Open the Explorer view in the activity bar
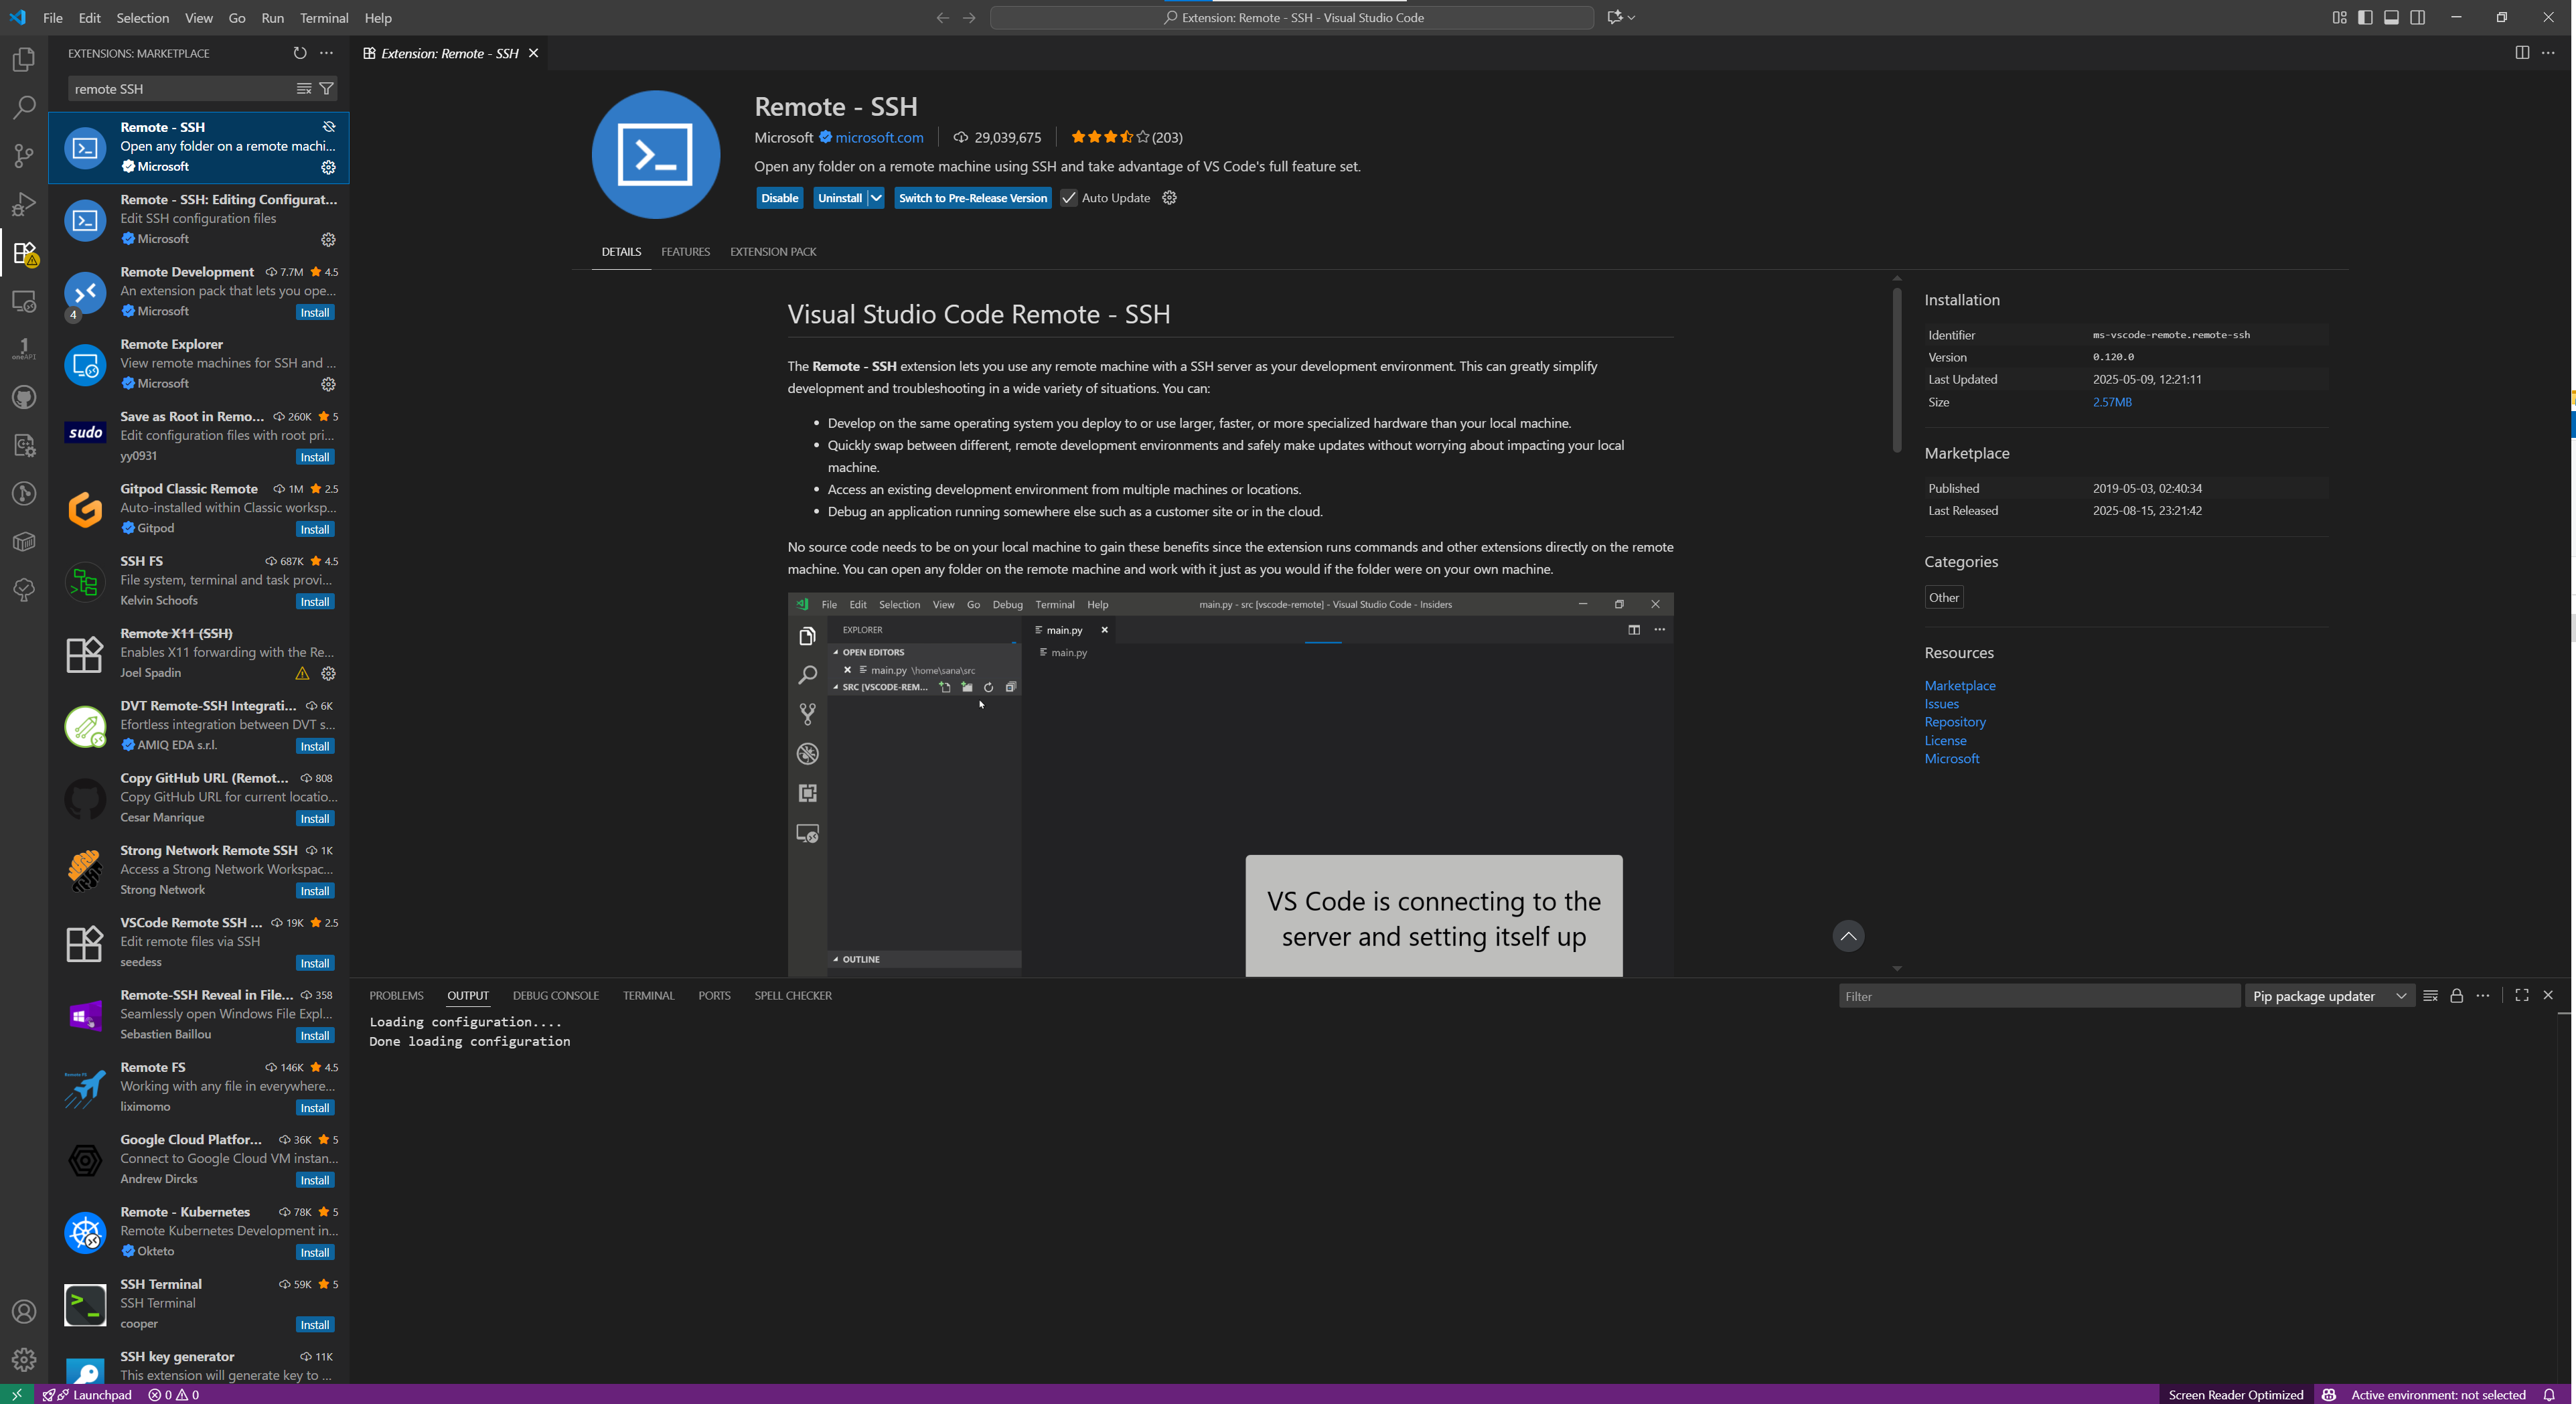This screenshot has width=2576, height=1404. pos(23,59)
